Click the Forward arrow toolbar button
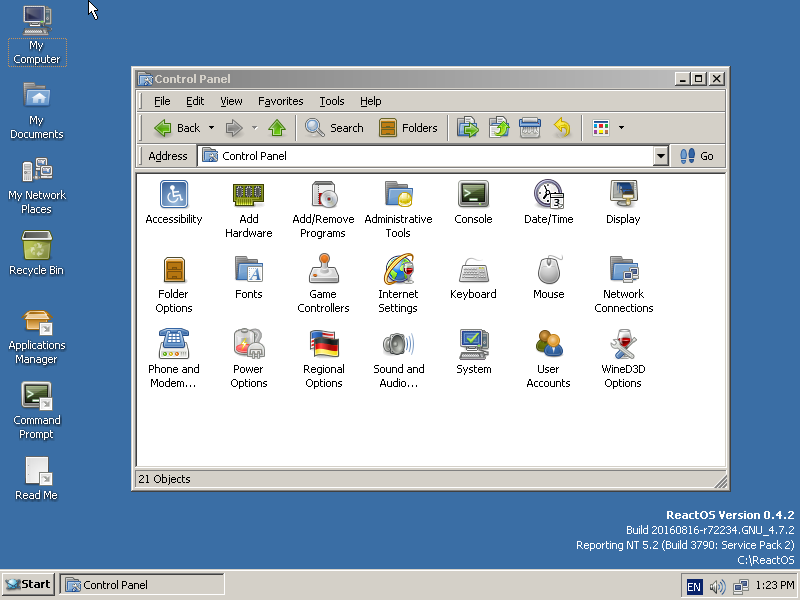The height and width of the screenshot is (600, 800). click(x=234, y=128)
